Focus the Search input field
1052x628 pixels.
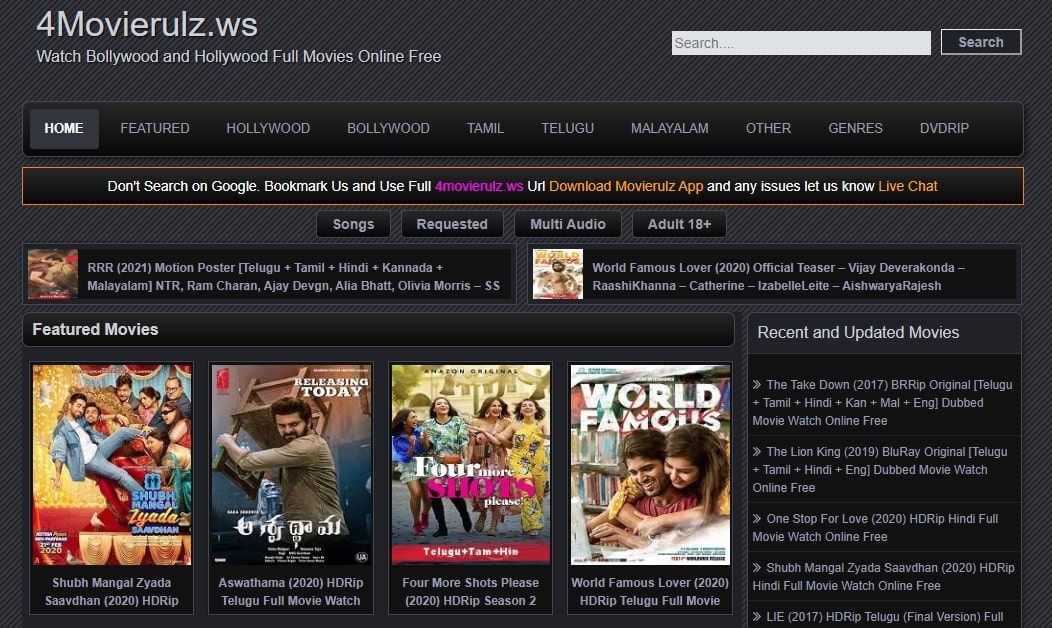[801, 43]
